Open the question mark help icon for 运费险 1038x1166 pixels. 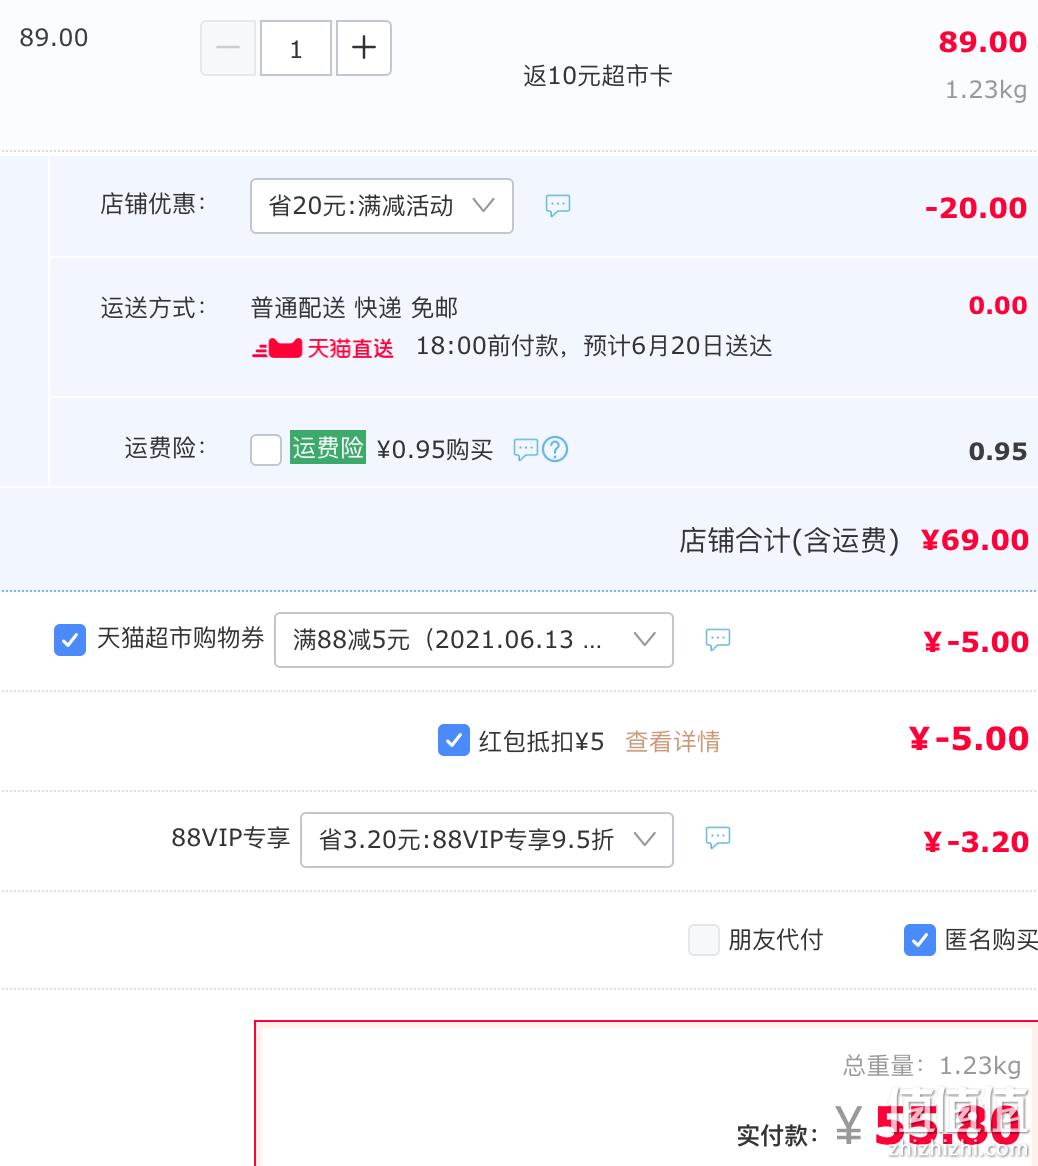click(x=555, y=449)
